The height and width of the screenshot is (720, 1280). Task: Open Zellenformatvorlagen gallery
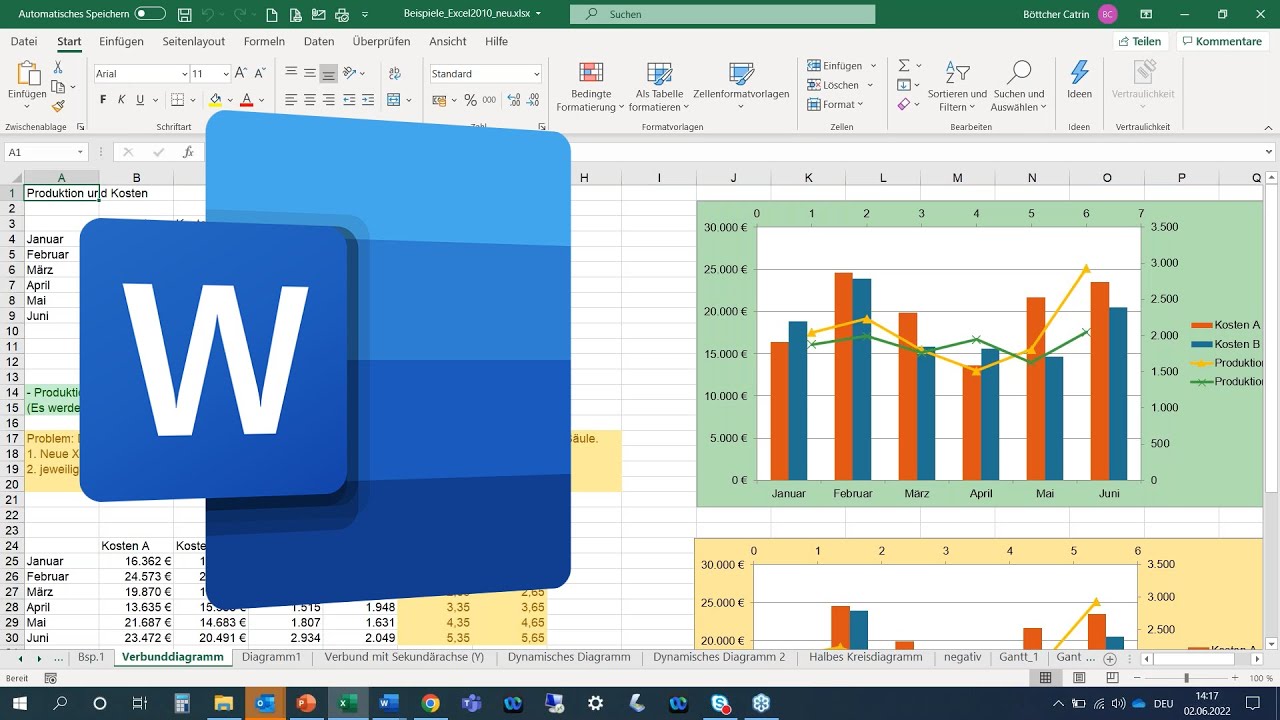[x=741, y=87]
